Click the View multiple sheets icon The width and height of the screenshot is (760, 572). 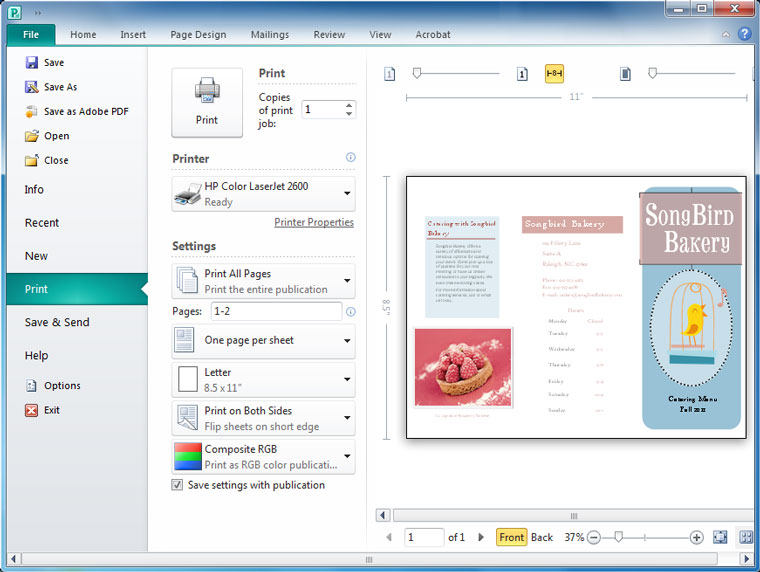coord(745,537)
